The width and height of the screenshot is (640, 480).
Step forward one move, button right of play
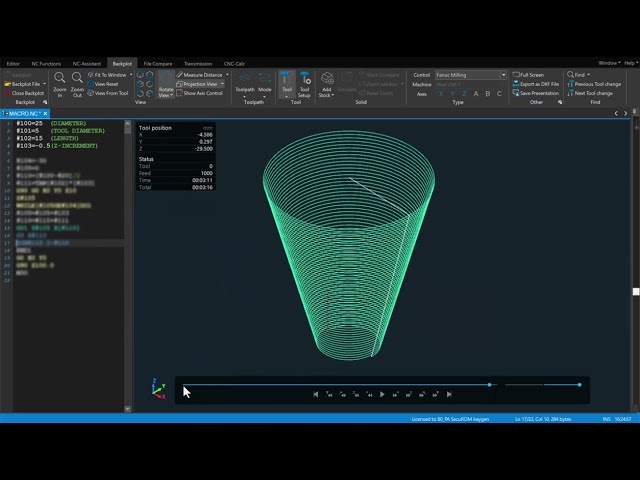click(x=396, y=394)
